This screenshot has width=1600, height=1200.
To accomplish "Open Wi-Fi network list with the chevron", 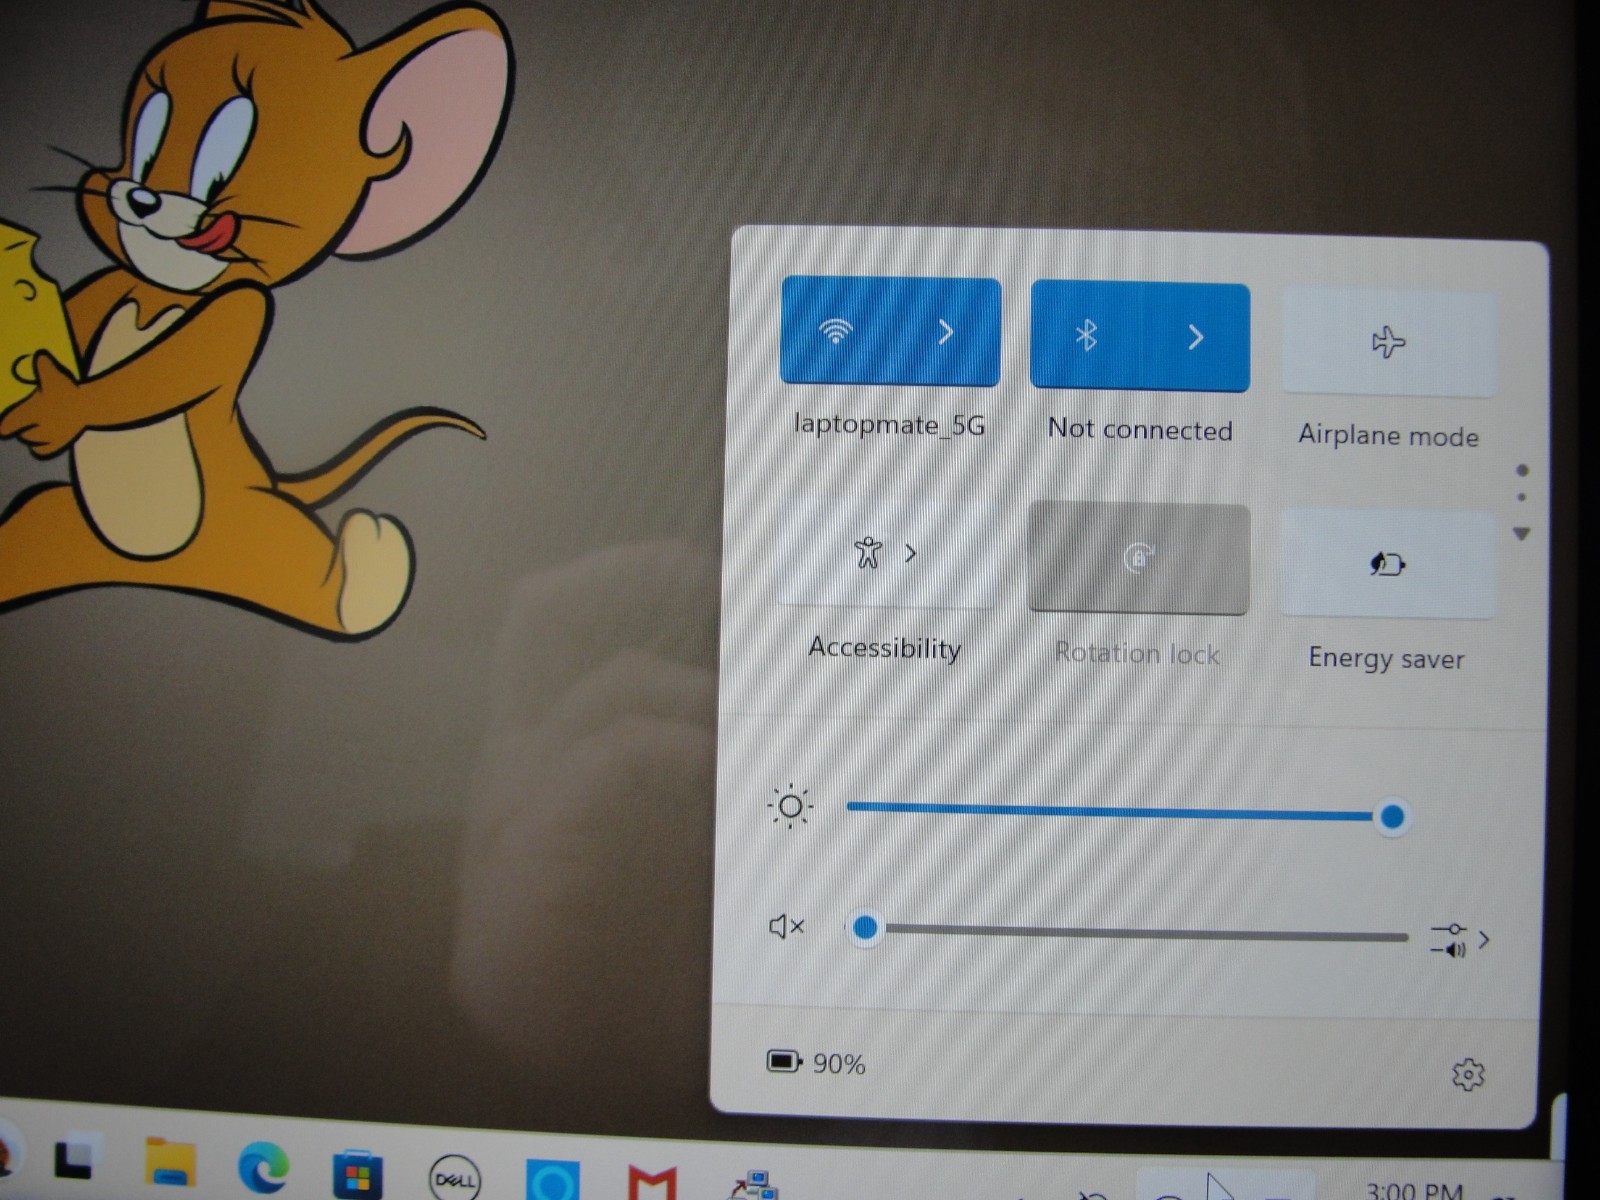I will [946, 332].
